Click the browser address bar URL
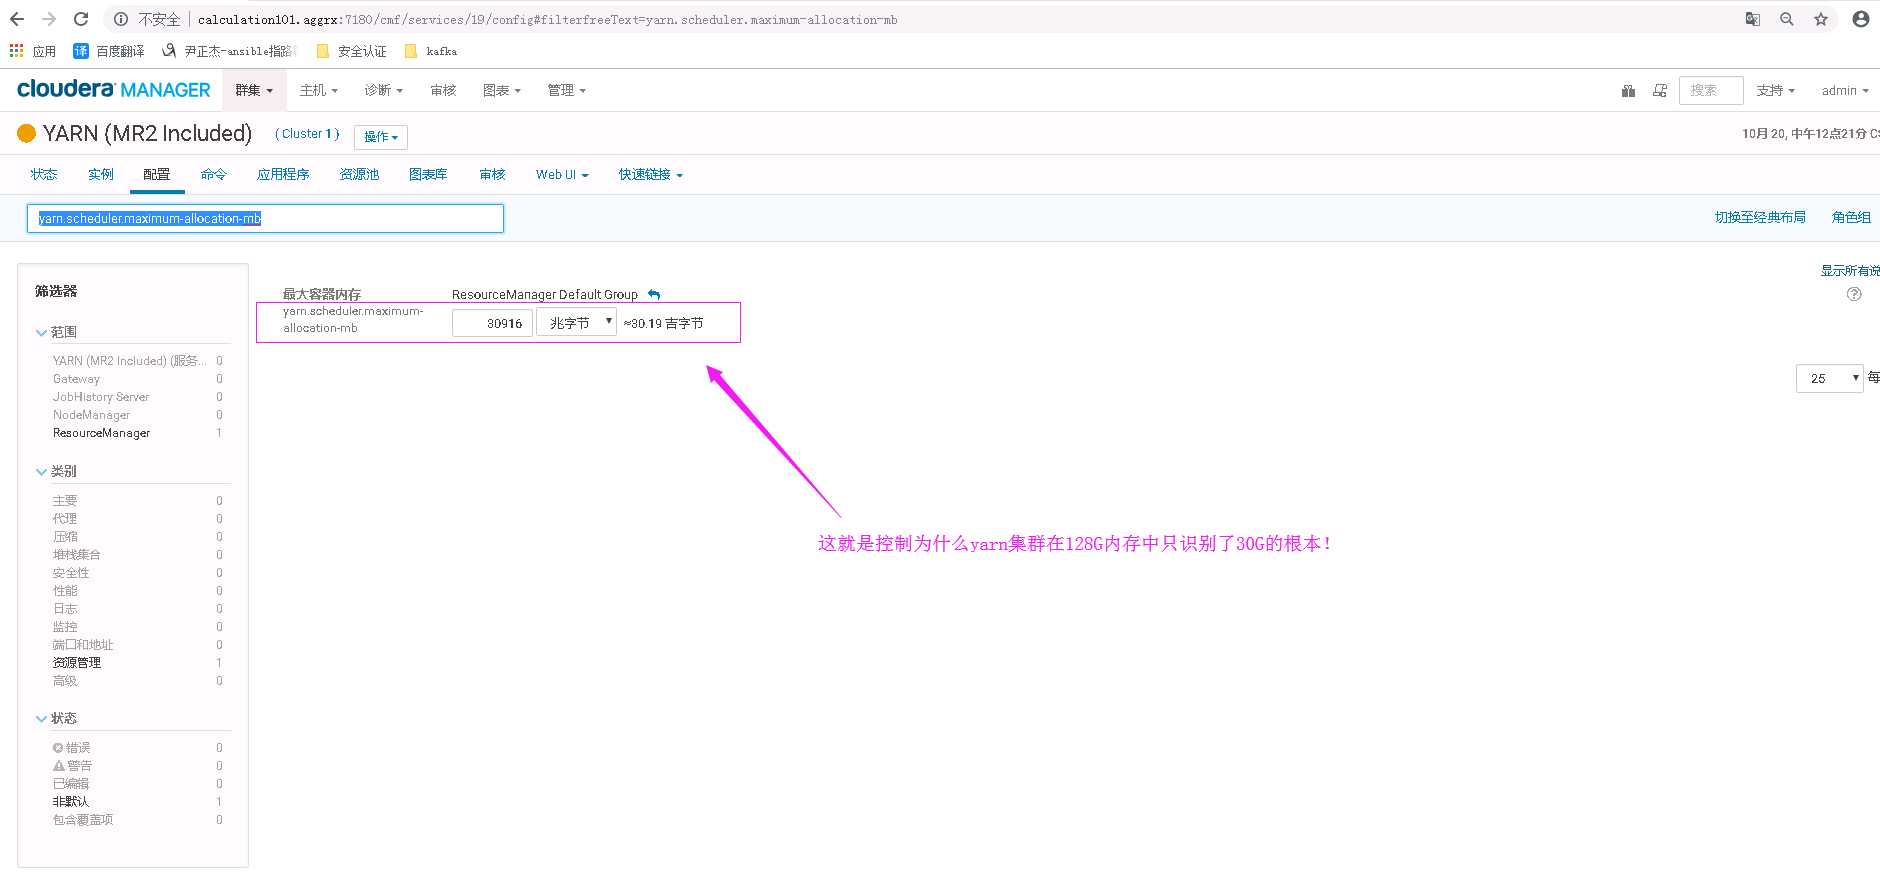This screenshot has height=882, width=1880. point(547,19)
